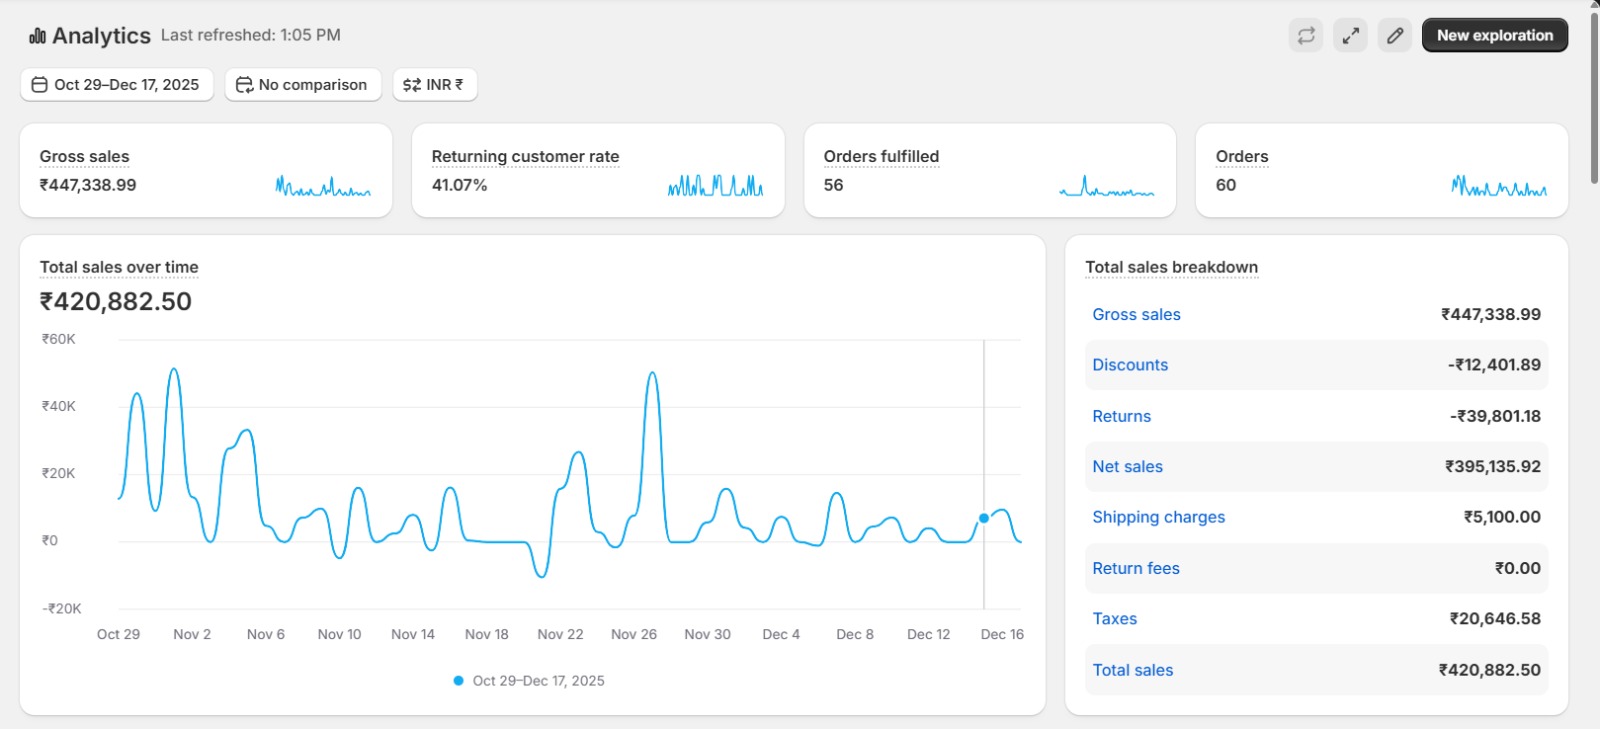Click the New exploration button
The width and height of the screenshot is (1600, 729).
[1494, 35]
